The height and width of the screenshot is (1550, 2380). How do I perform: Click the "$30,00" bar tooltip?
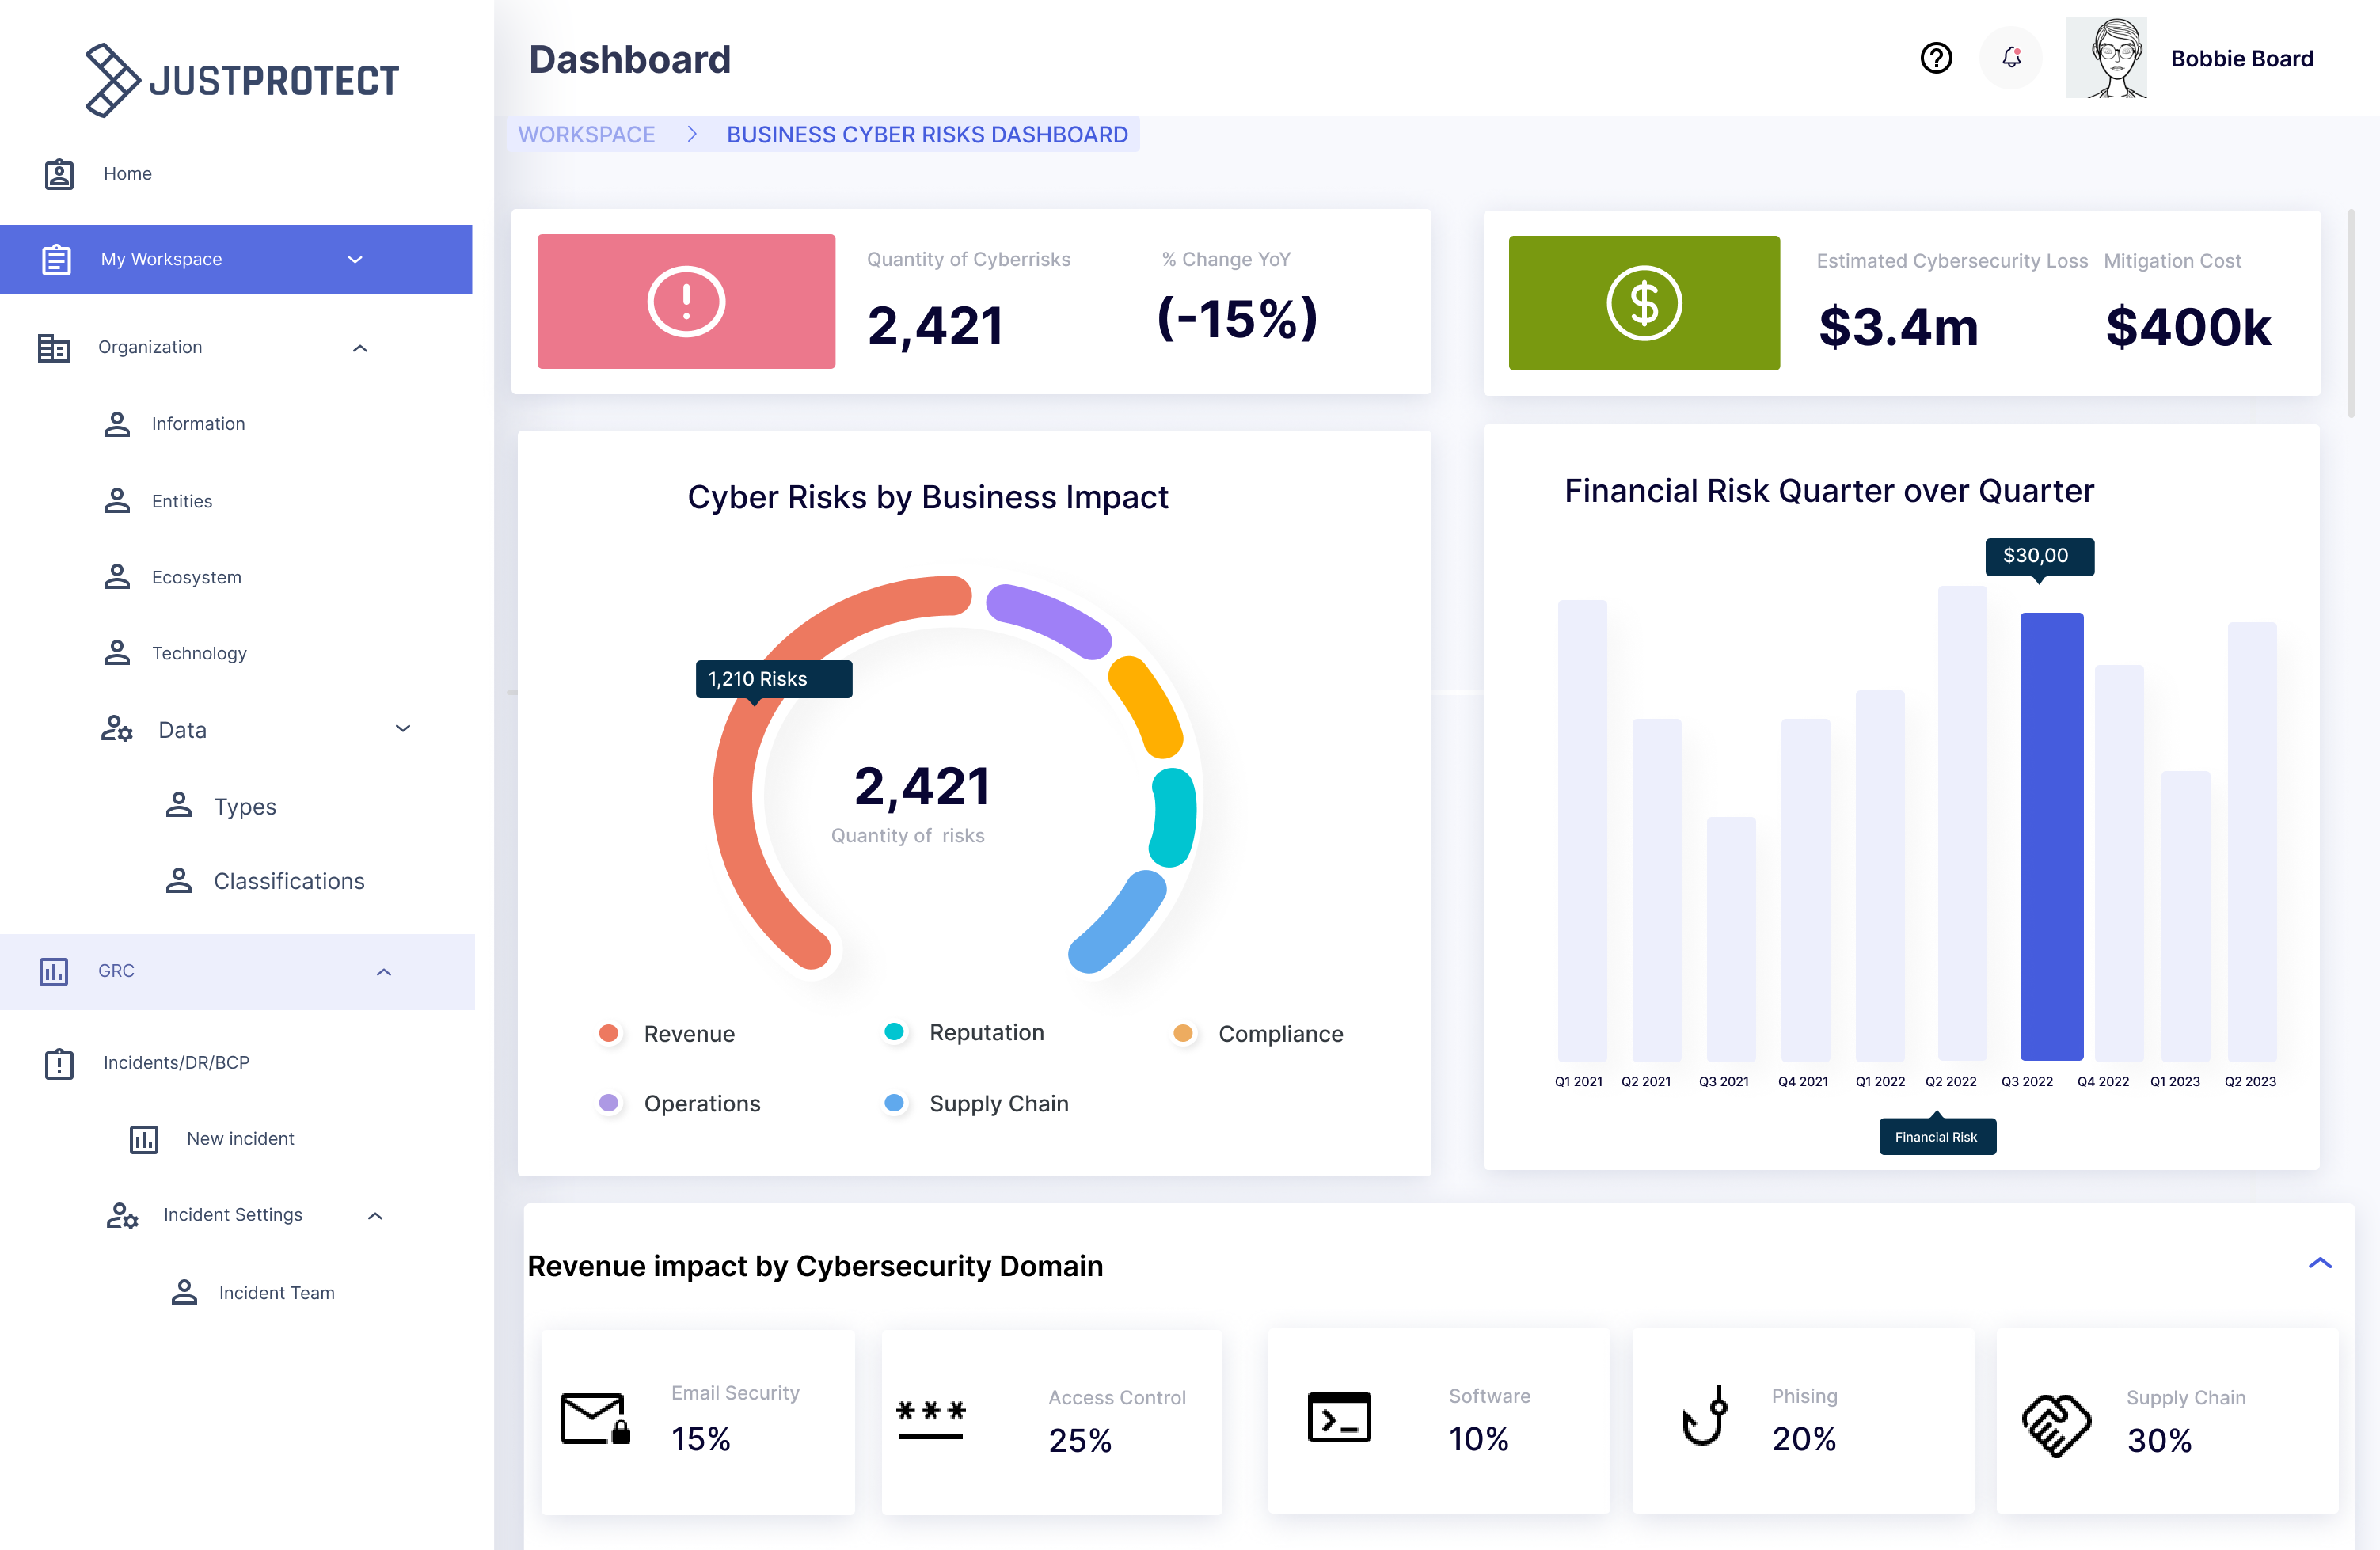2039,556
